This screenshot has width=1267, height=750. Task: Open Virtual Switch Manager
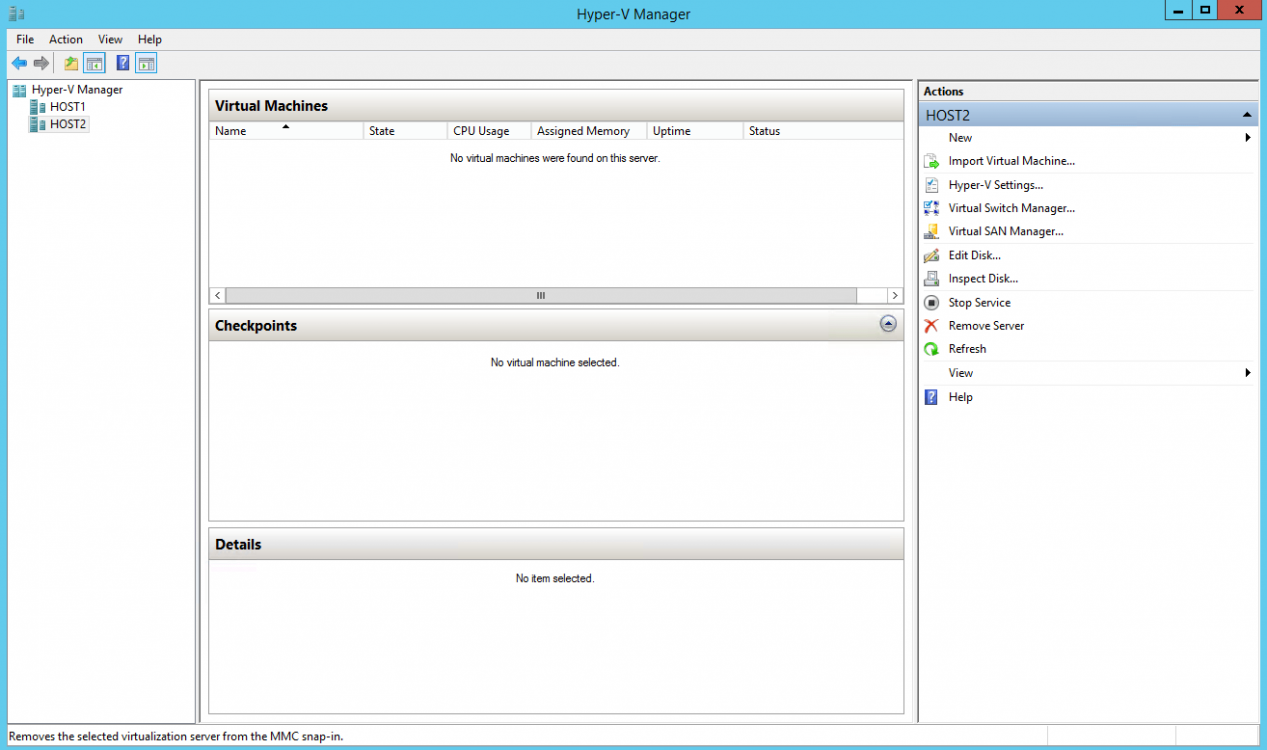1011,208
